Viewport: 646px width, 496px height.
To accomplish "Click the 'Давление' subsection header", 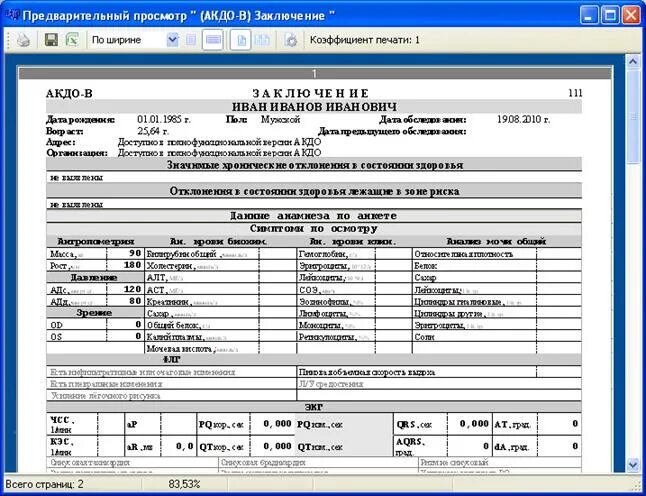I will (94, 278).
